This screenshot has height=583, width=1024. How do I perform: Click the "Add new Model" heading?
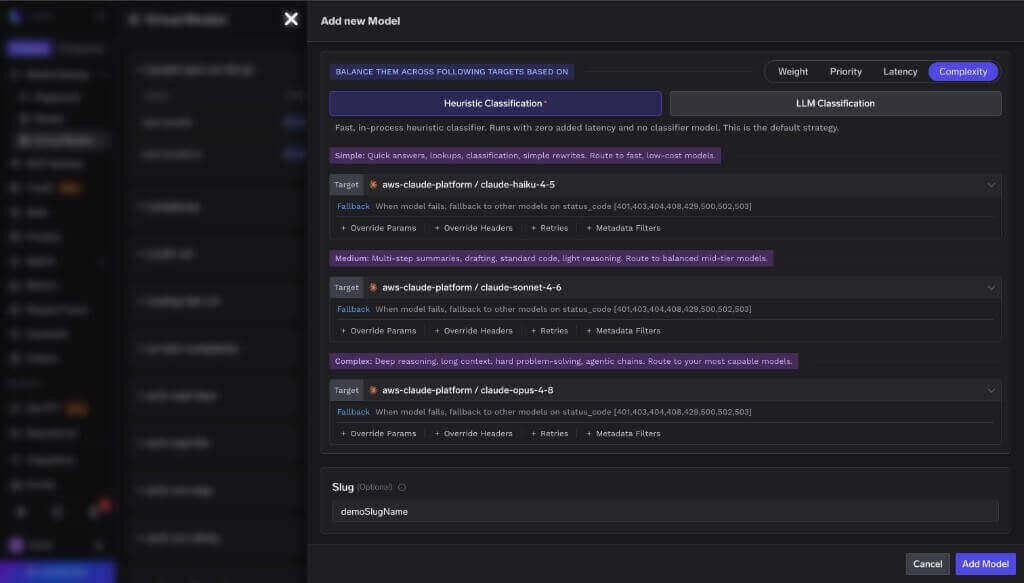click(360, 21)
